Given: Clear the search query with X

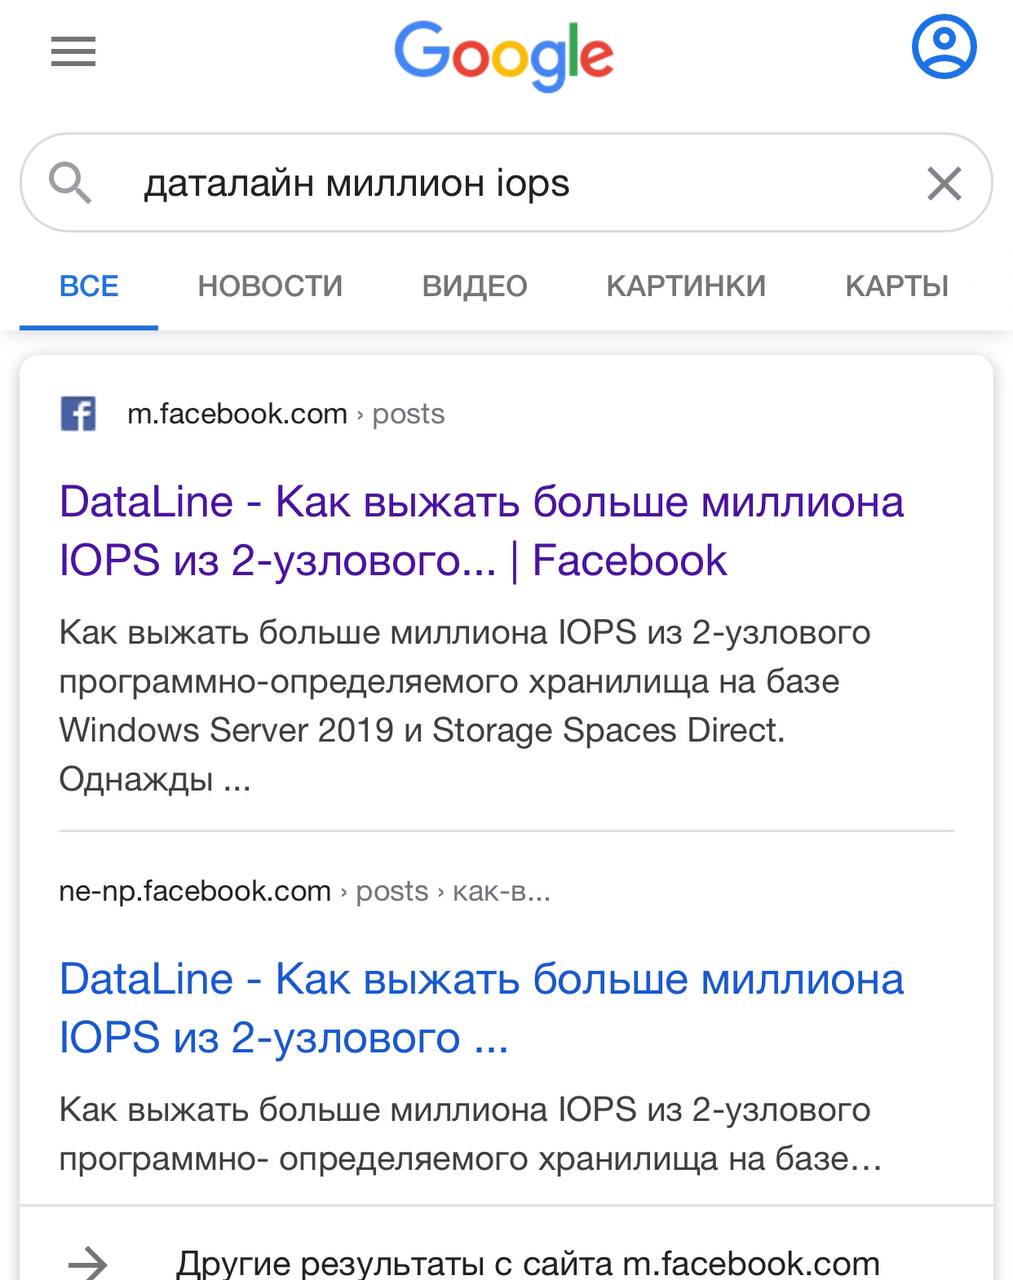Looking at the screenshot, I should 944,184.
